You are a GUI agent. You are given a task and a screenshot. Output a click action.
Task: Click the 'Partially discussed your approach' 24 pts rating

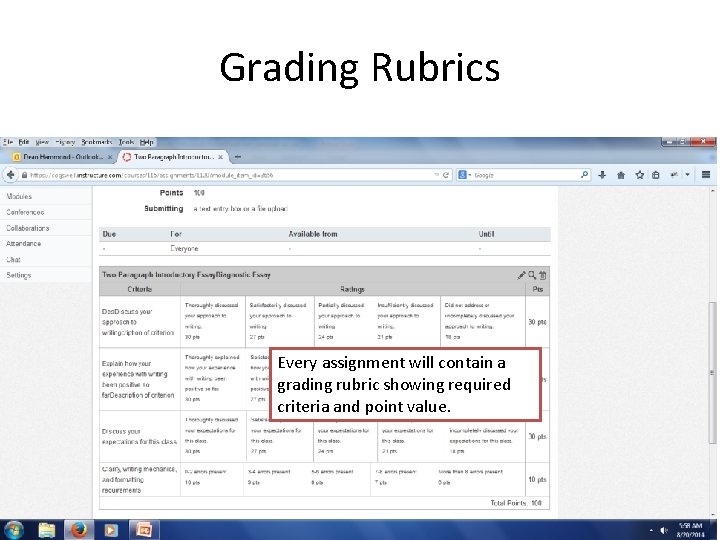342,321
